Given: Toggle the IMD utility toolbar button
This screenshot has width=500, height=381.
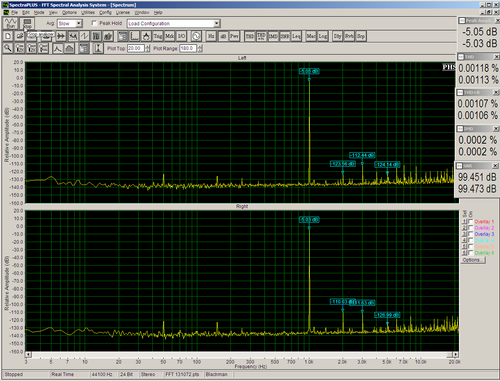Looking at the screenshot, I should (273, 36).
